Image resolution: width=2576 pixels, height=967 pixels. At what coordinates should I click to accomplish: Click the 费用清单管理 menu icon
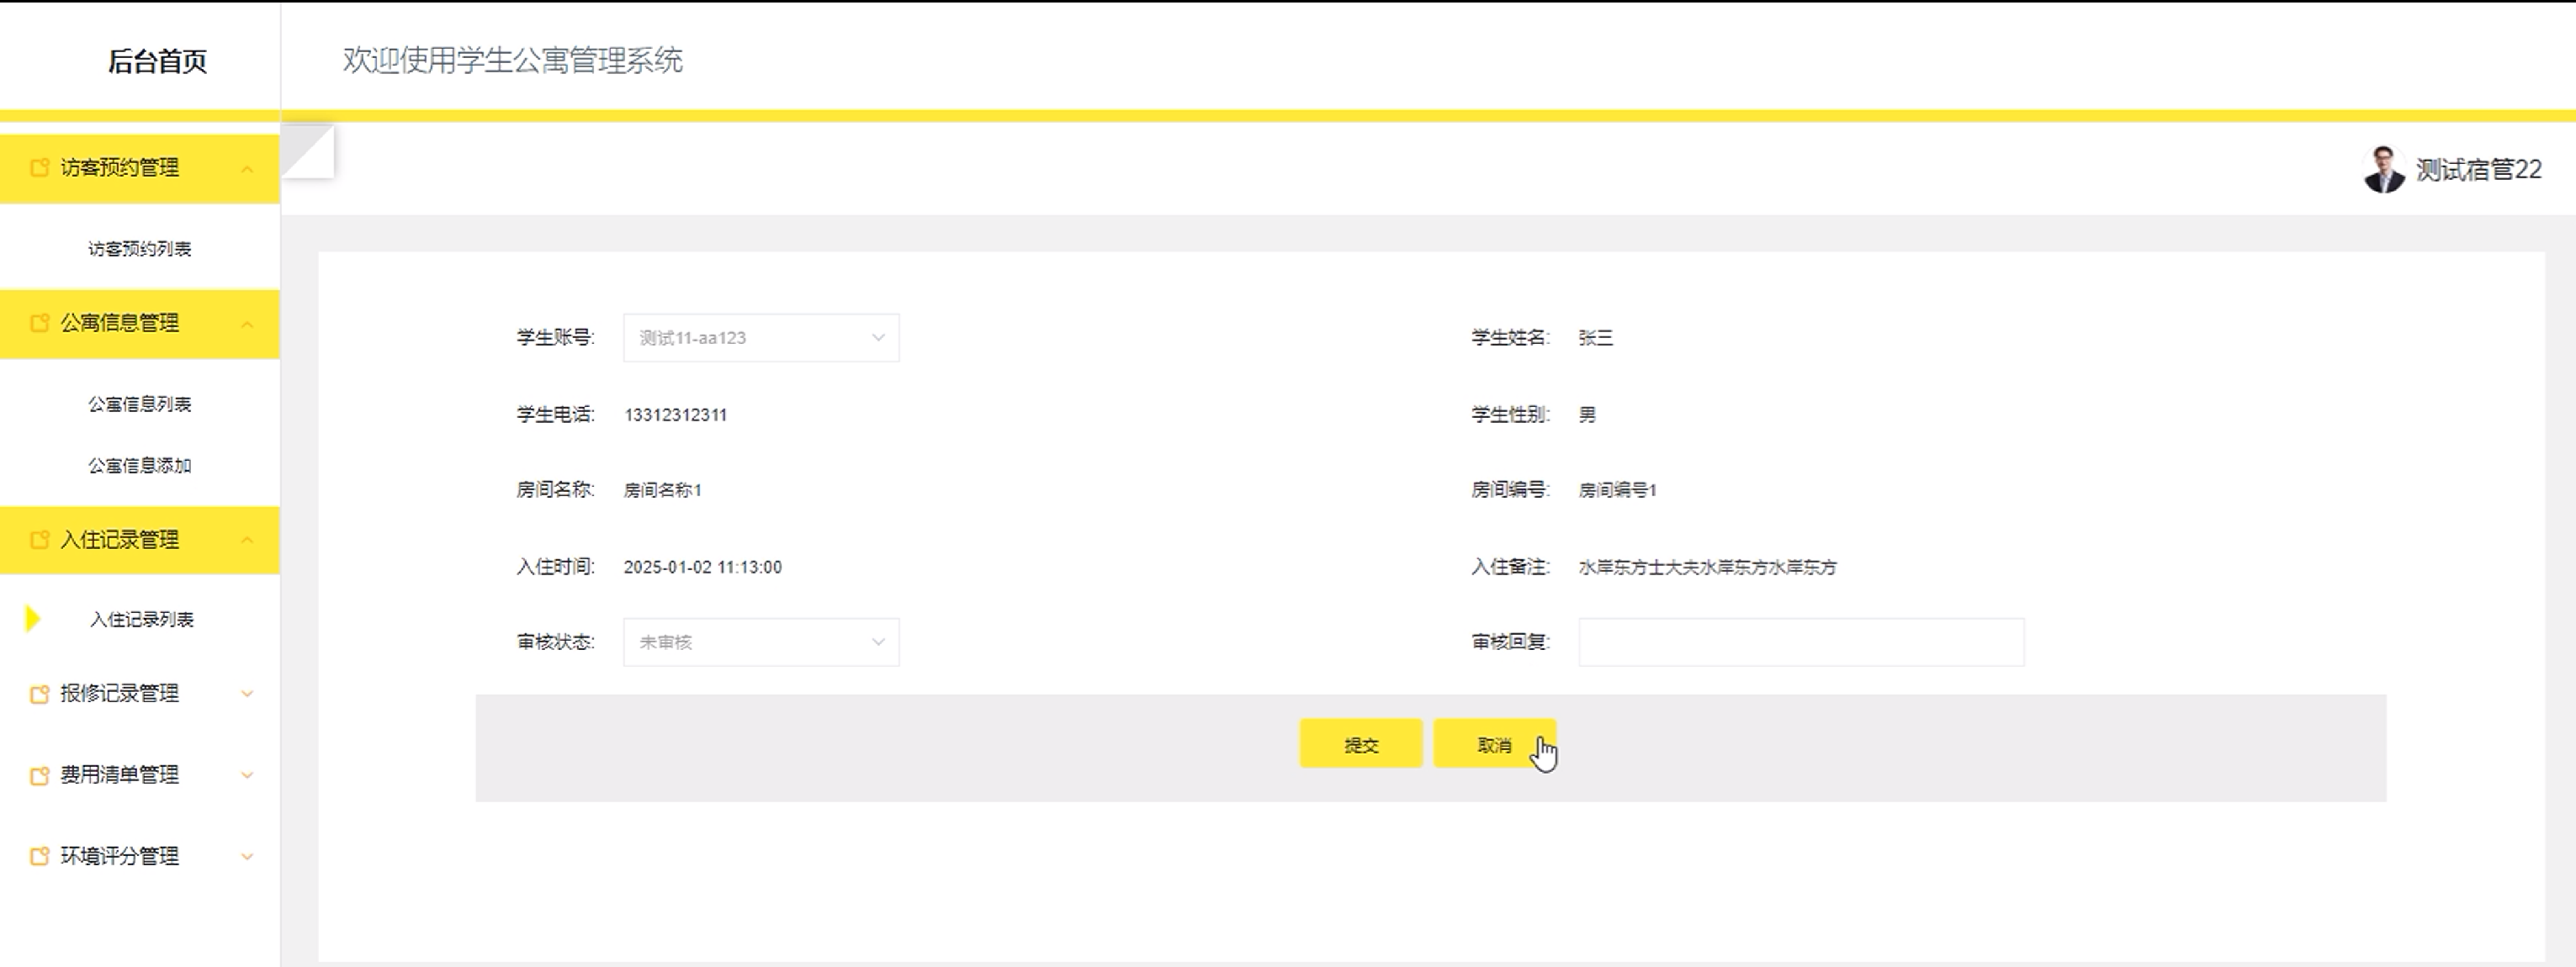click(39, 775)
